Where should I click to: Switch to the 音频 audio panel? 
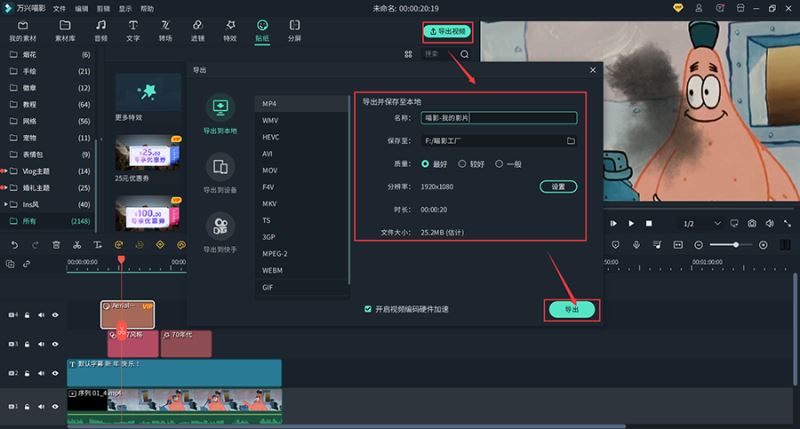tap(101, 31)
